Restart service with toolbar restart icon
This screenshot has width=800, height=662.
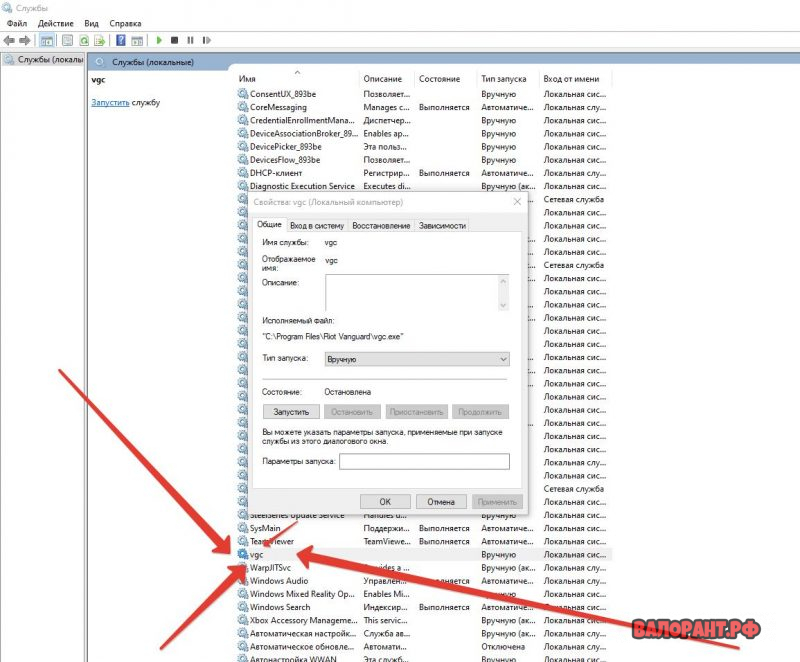click(x=206, y=40)
